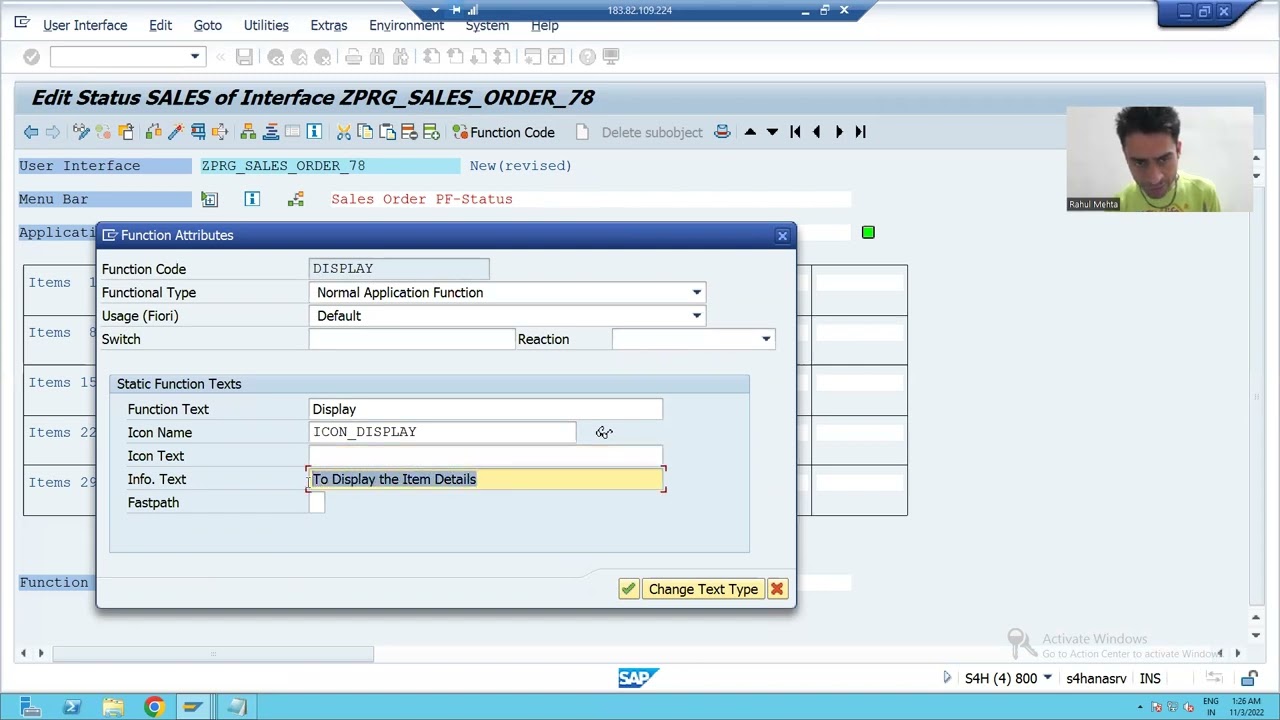This screenshot has width=1280, height=720.
Task: Close the Function Attributes dialog from title bar
Action: coord(782,236)
